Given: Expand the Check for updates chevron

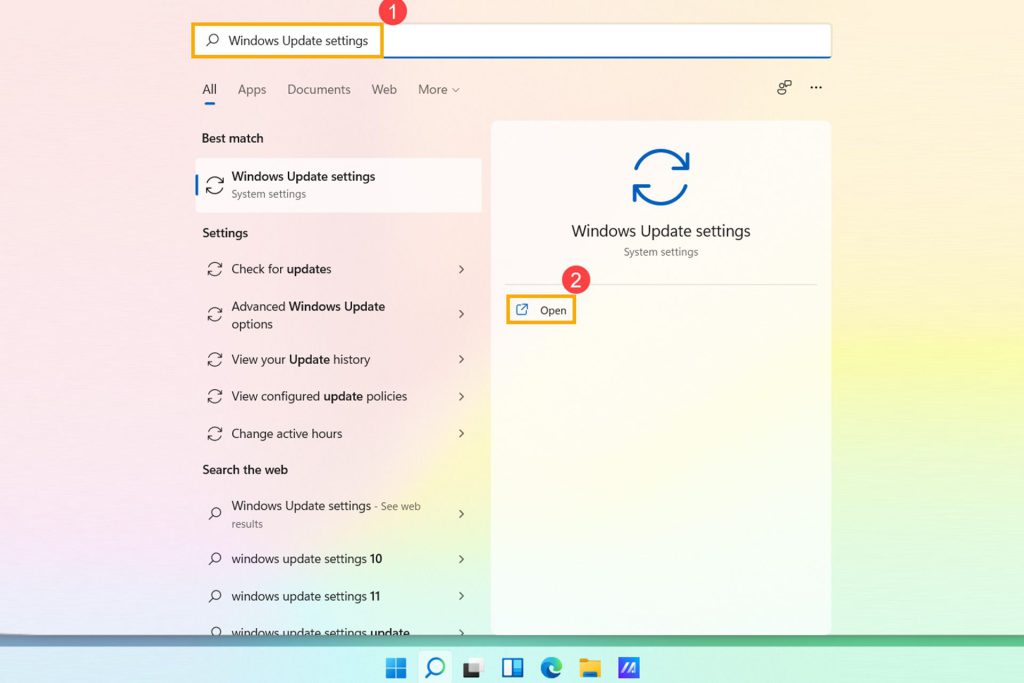Looking at the screenshot, I should tap(460, 269).
